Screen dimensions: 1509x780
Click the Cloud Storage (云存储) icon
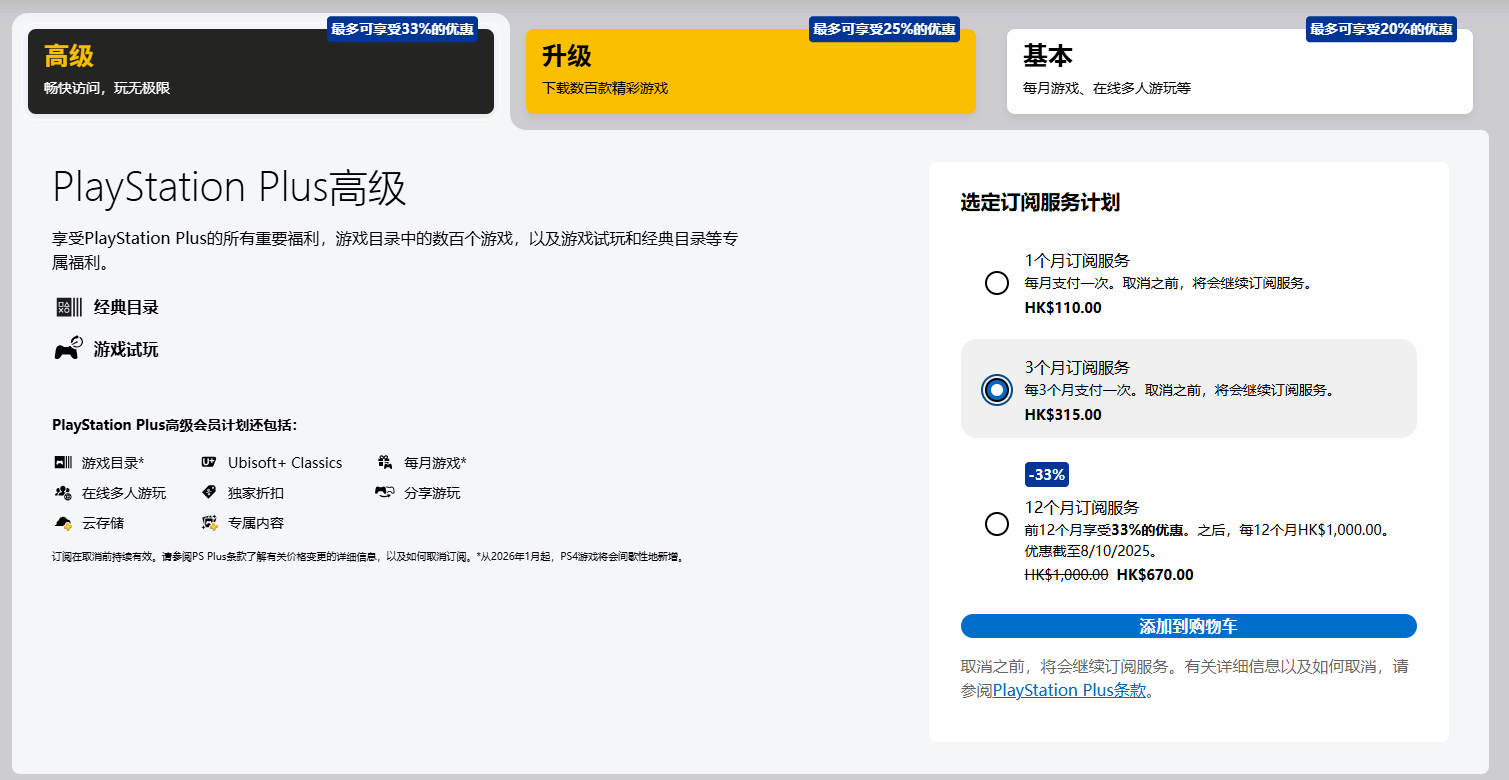tap(63, 522)
